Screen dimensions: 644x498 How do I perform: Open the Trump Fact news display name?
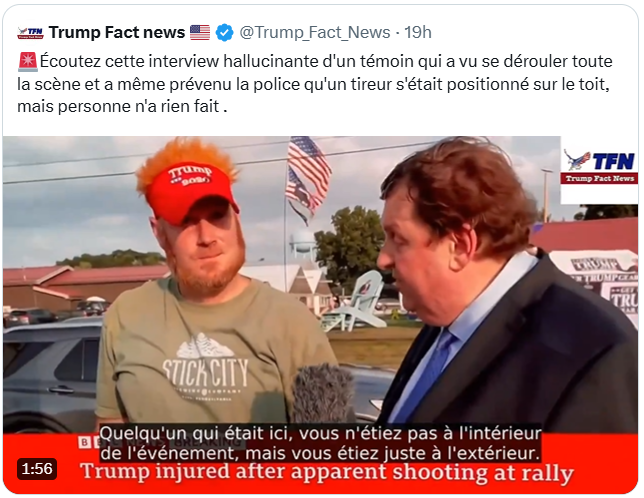(117, 32)
